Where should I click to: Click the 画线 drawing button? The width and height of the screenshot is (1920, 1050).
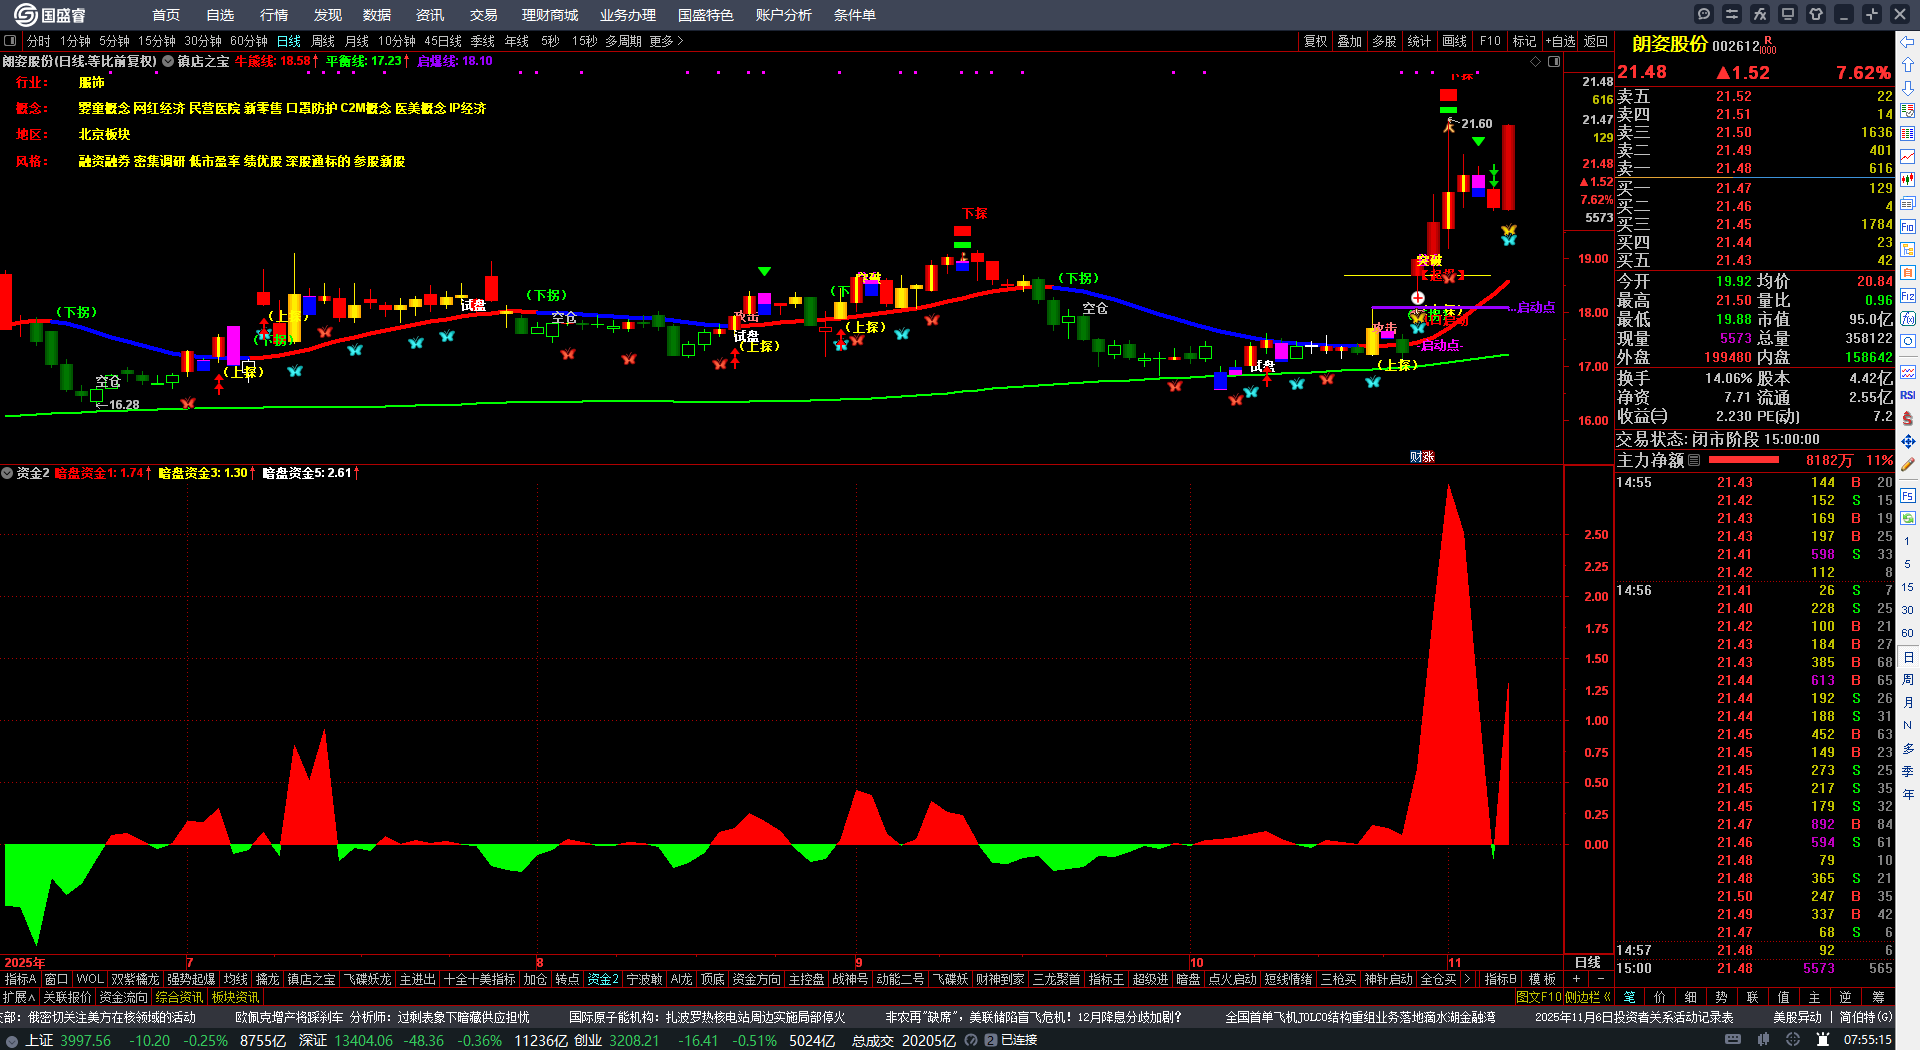coord(1455,41)
